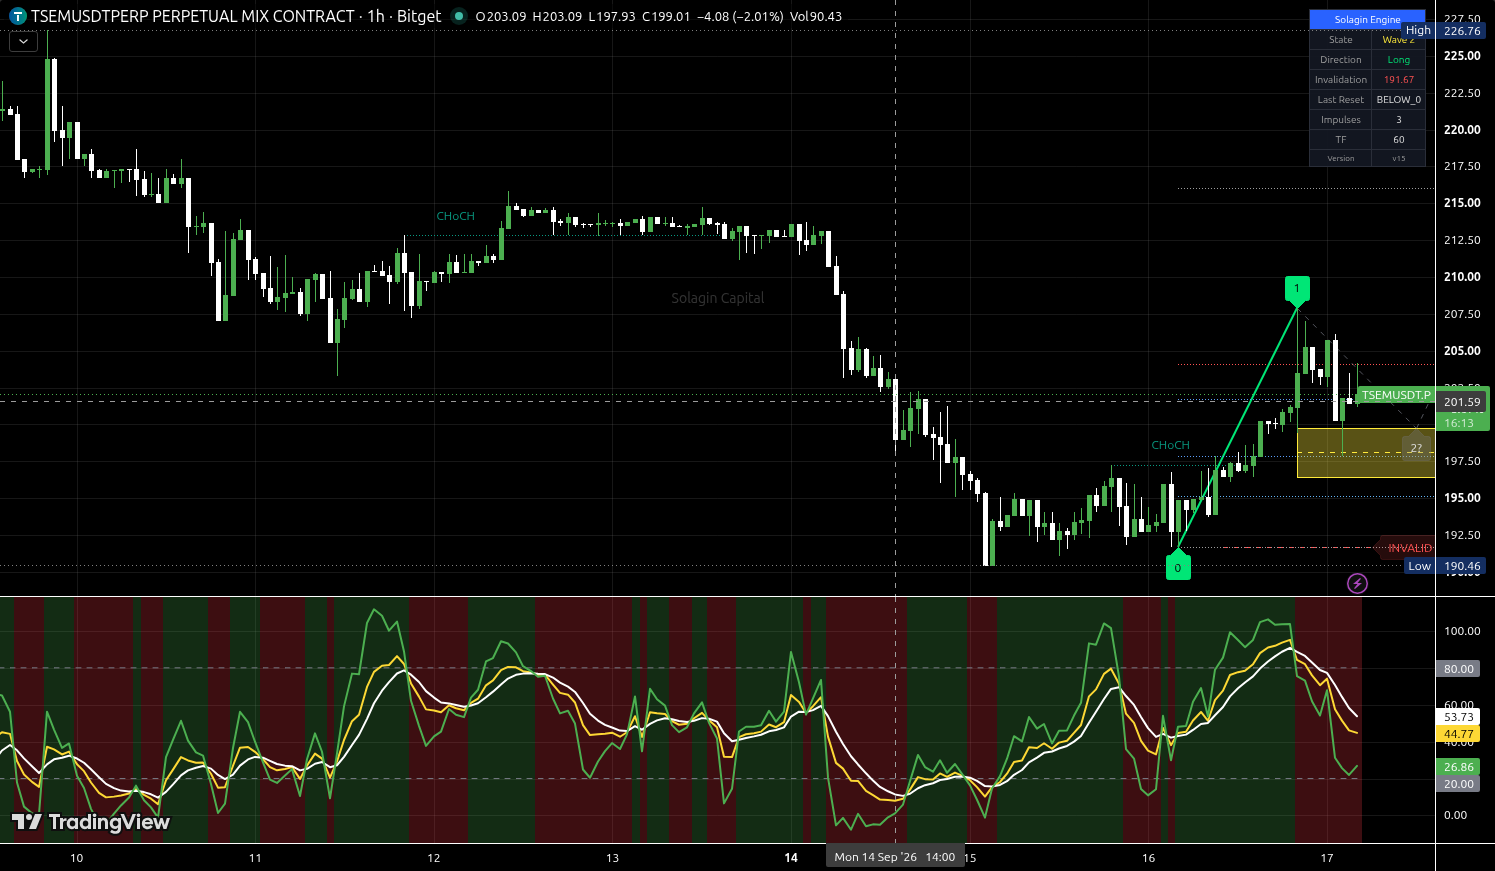Click the TSEMUSDT.P price line label
This screenshot has width=1495, height=871.
[x=1396, y=396]
